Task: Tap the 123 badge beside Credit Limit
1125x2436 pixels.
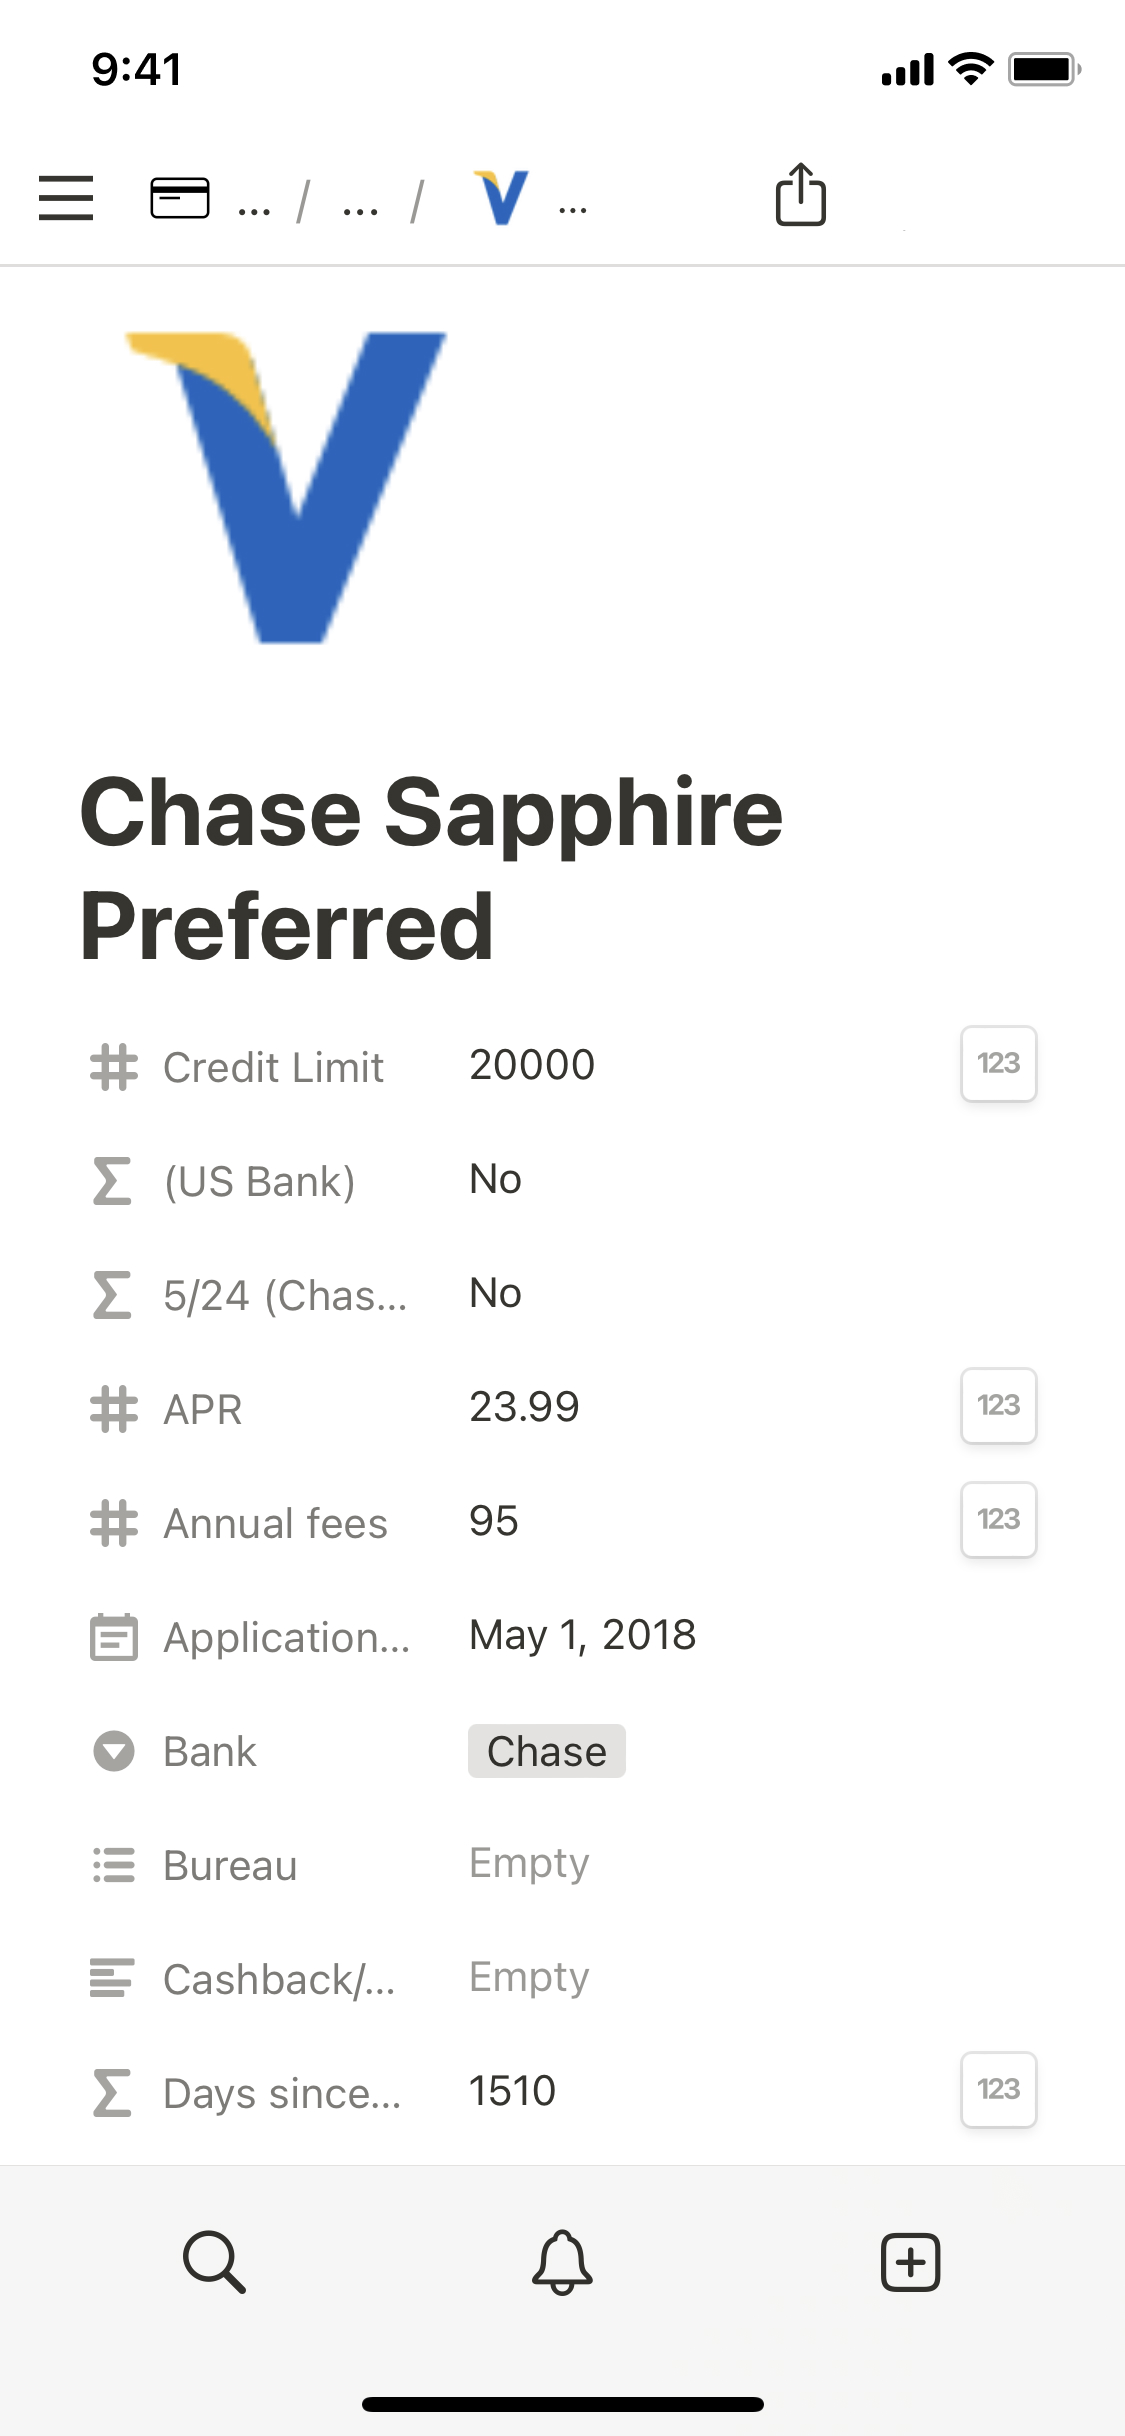Action: coord(998,1063)
